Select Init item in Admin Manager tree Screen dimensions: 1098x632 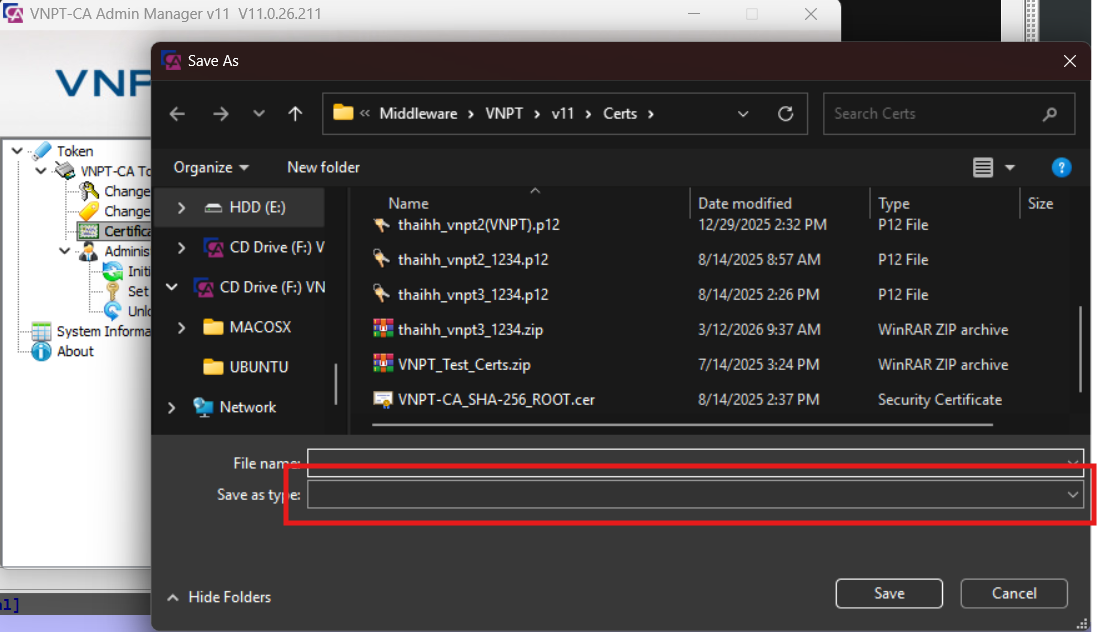click(139, 271)
